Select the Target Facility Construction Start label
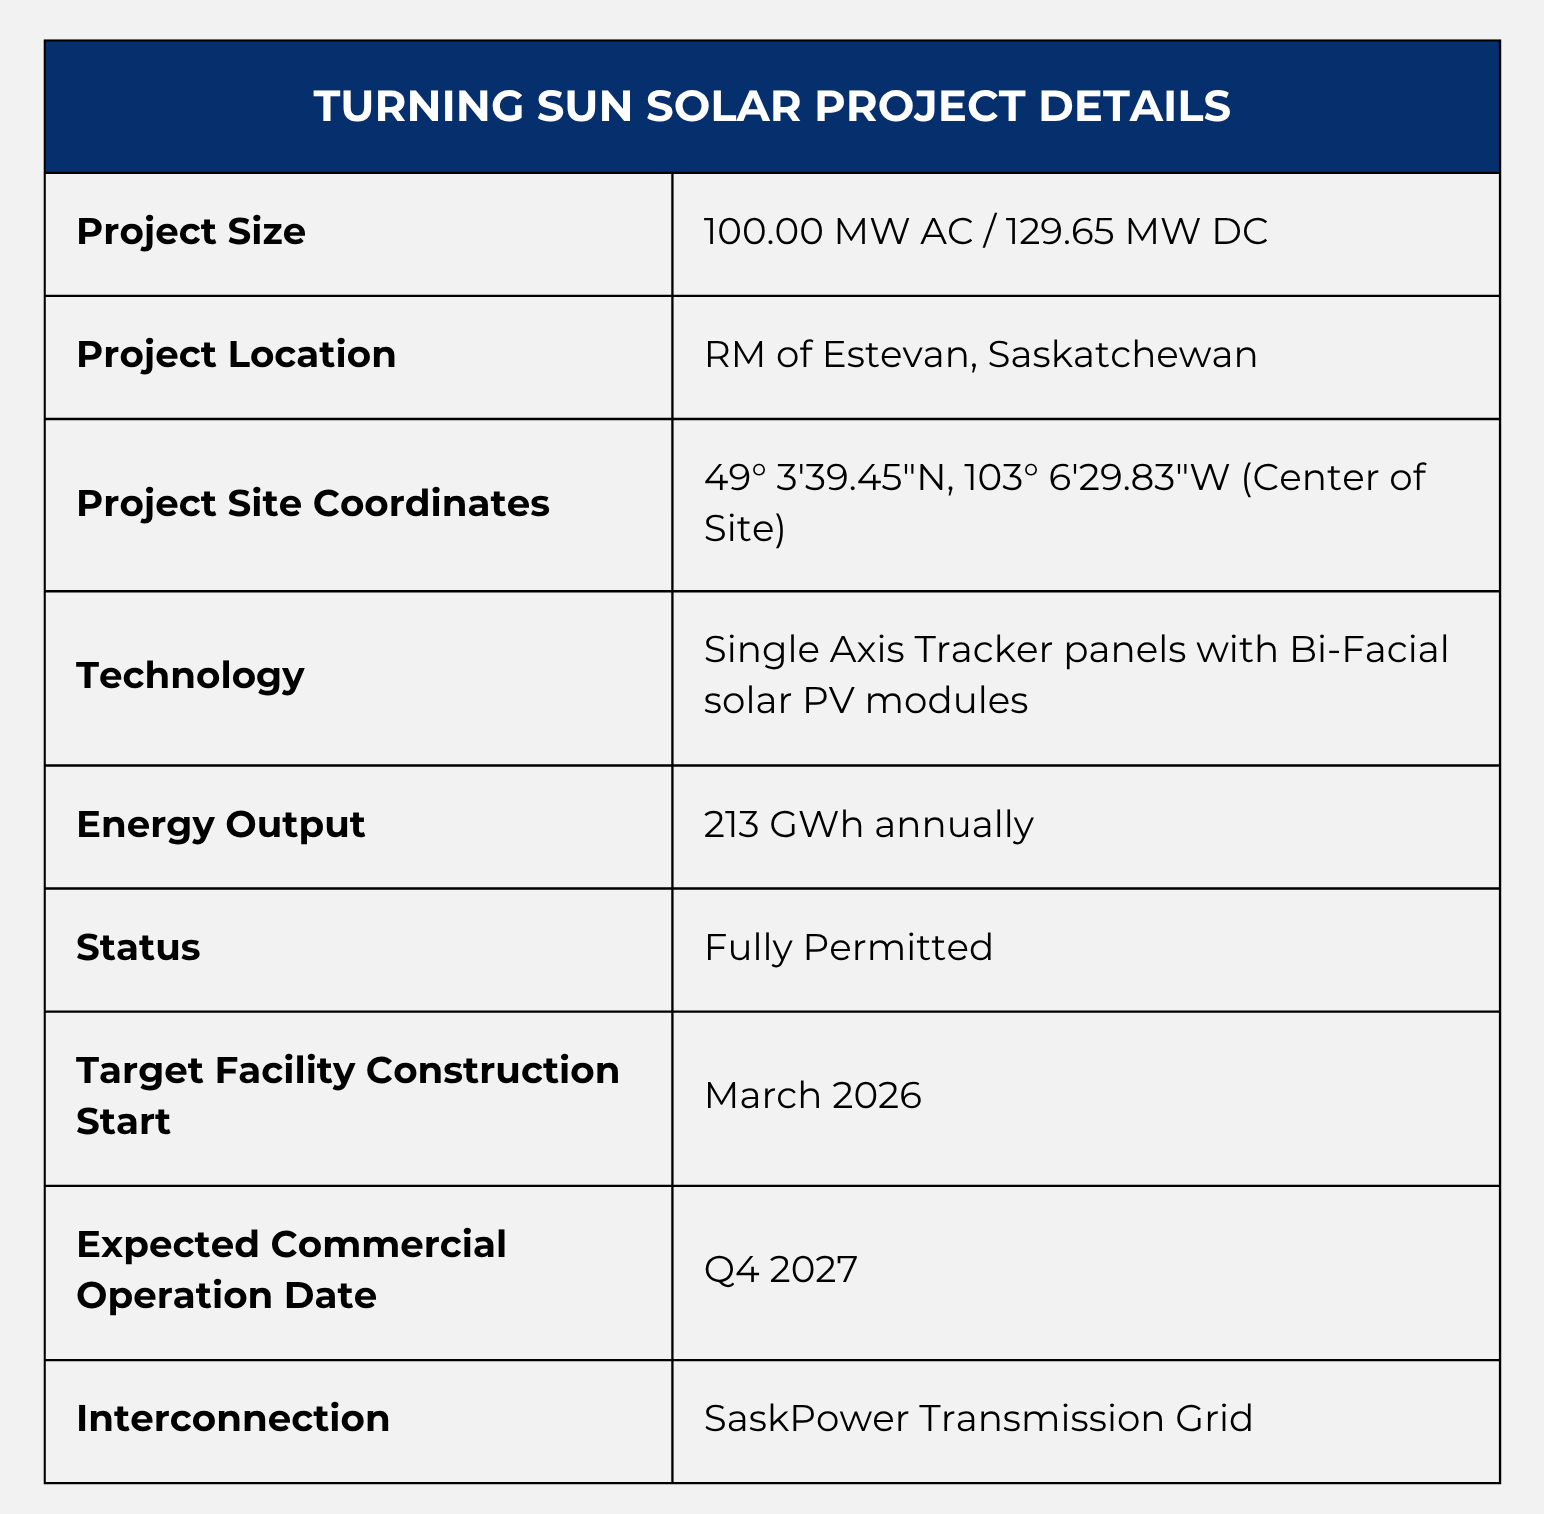 pos(347,1096)
